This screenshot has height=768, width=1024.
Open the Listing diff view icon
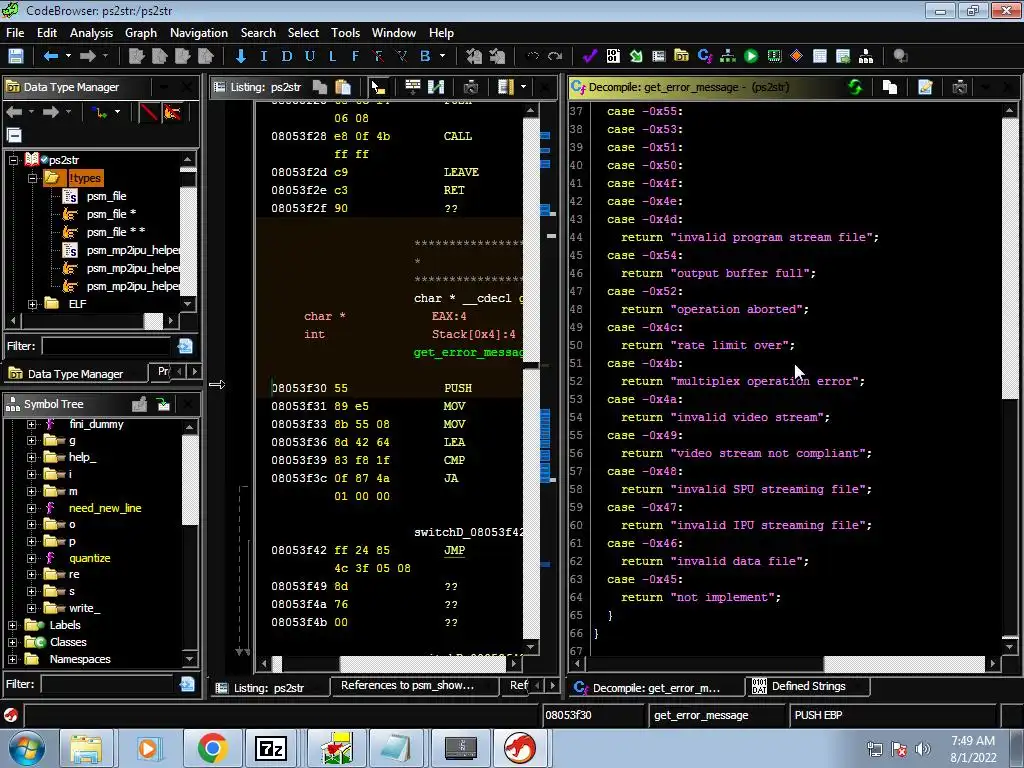436,87
